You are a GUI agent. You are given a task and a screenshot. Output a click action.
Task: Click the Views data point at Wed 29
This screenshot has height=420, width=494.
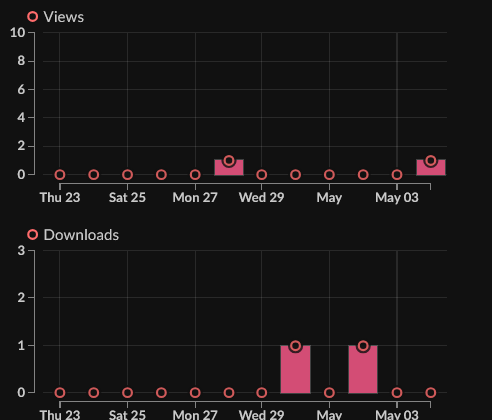262,175
